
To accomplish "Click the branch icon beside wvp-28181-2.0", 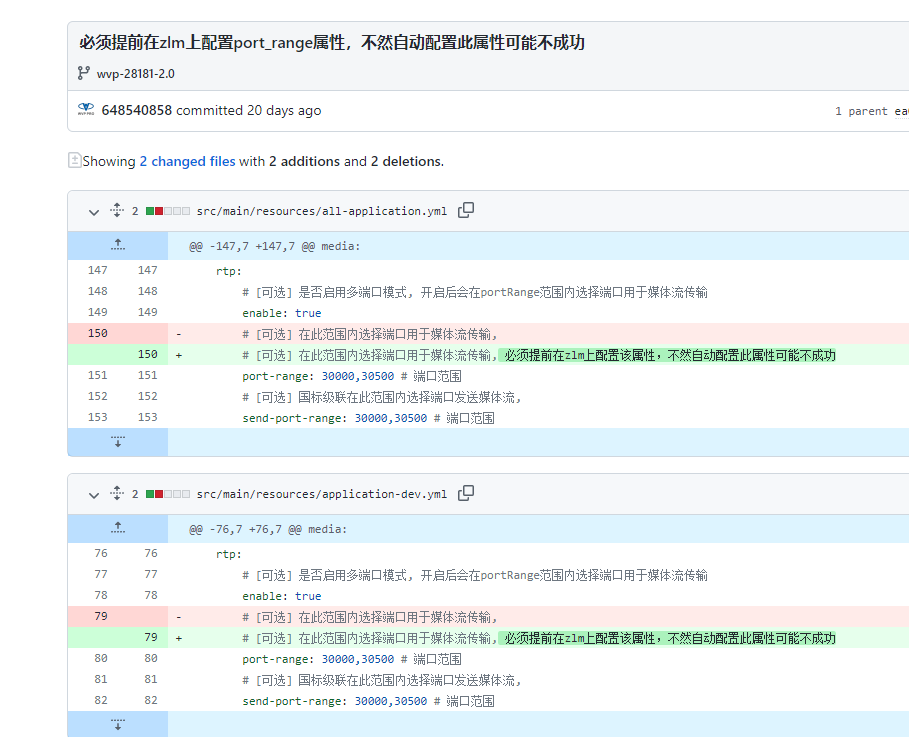I will [x=82, y=72].
